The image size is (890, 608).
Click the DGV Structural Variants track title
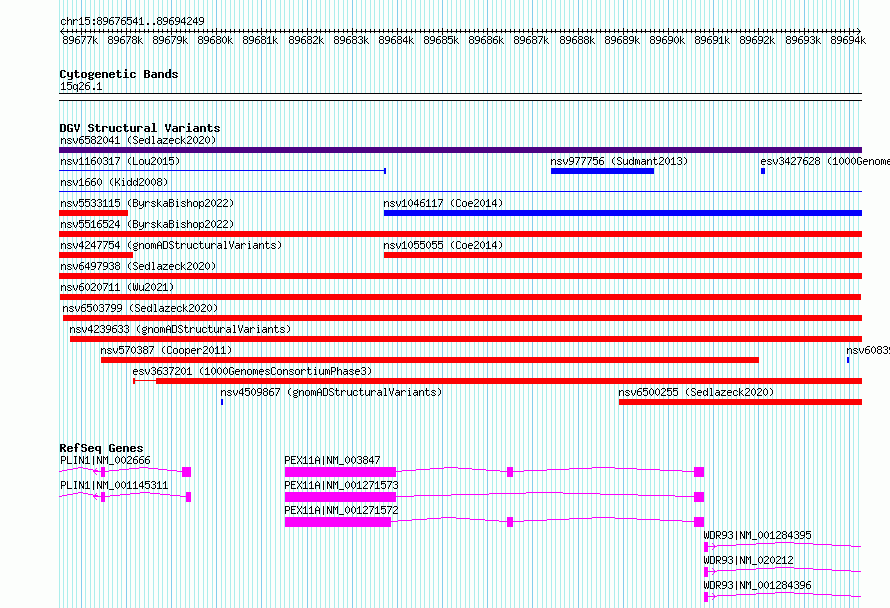[140, 128]
